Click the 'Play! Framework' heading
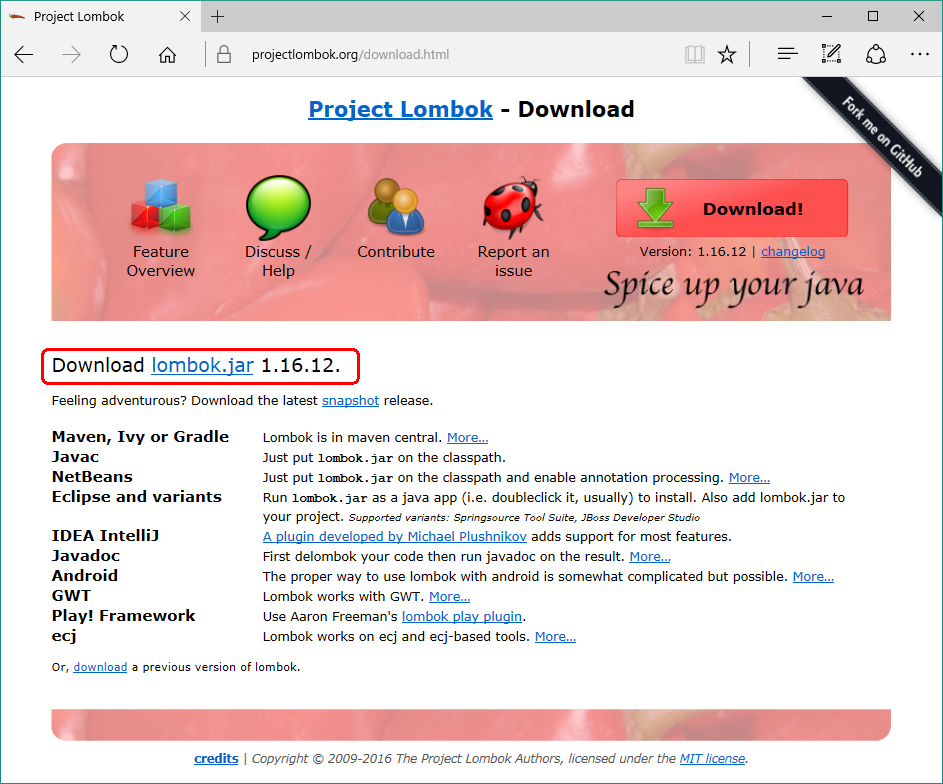This screenshot has height=784, width=943. (x=123, y=616)
